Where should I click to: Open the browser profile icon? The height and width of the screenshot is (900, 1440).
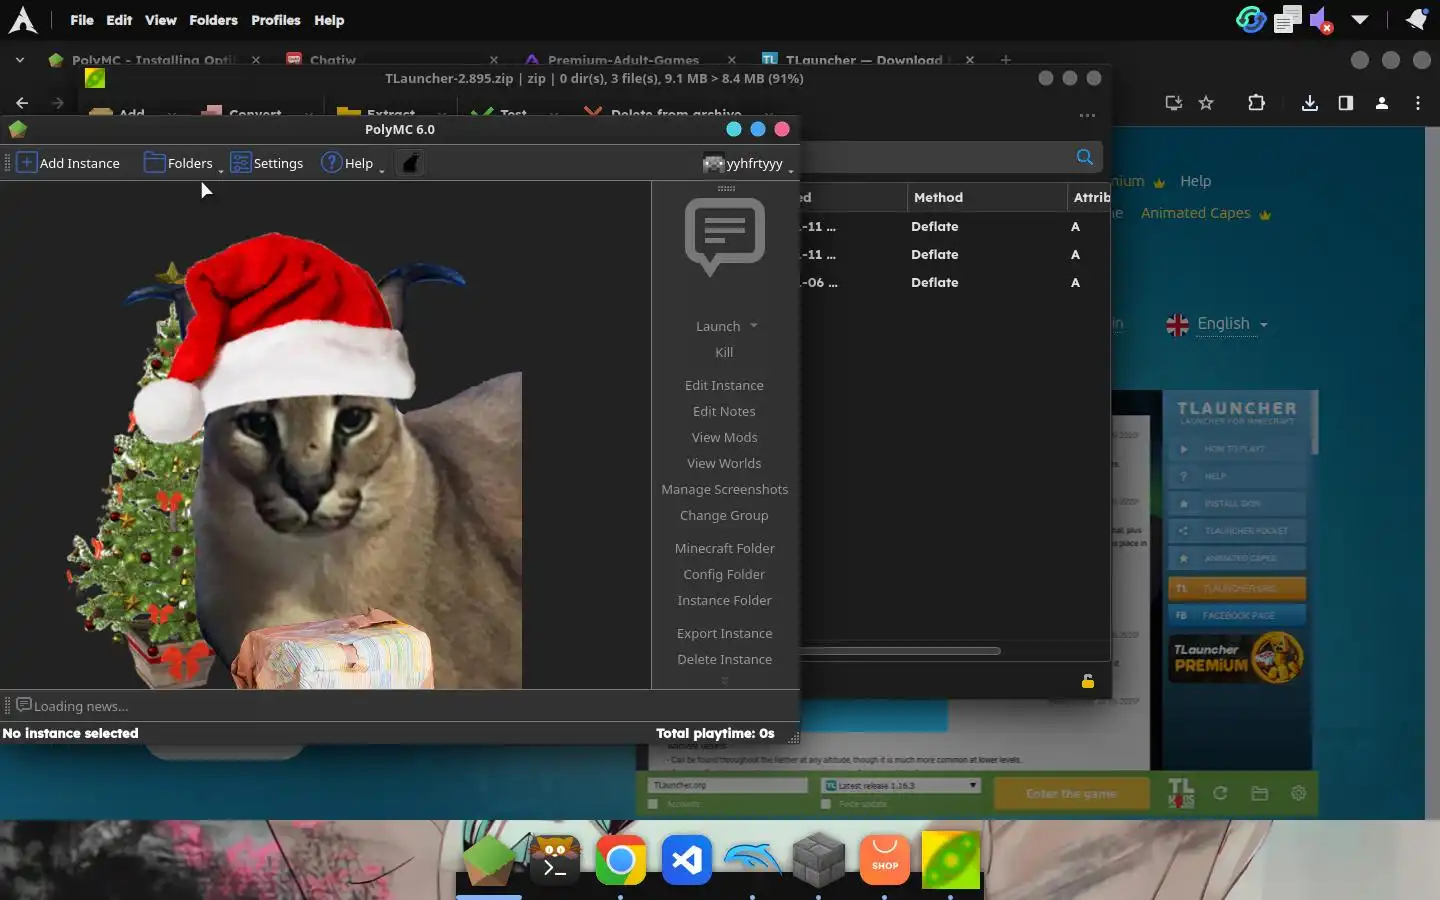[1382, 102]
